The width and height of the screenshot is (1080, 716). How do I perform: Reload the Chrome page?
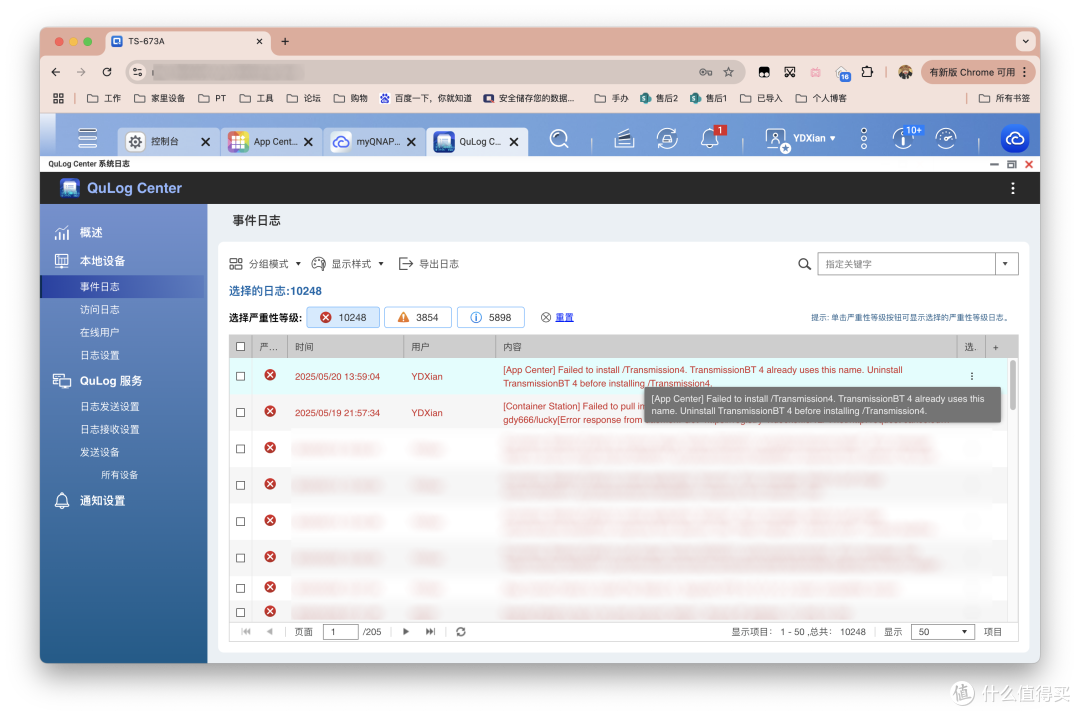tap(107, 72)
